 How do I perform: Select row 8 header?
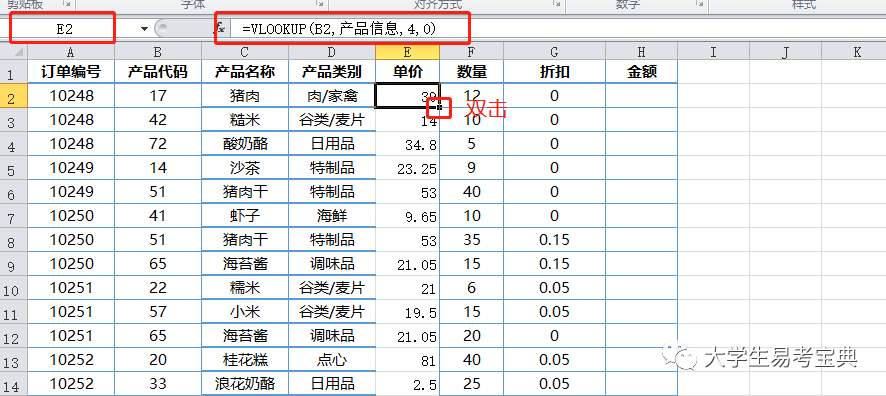click(x=13, y=240)
